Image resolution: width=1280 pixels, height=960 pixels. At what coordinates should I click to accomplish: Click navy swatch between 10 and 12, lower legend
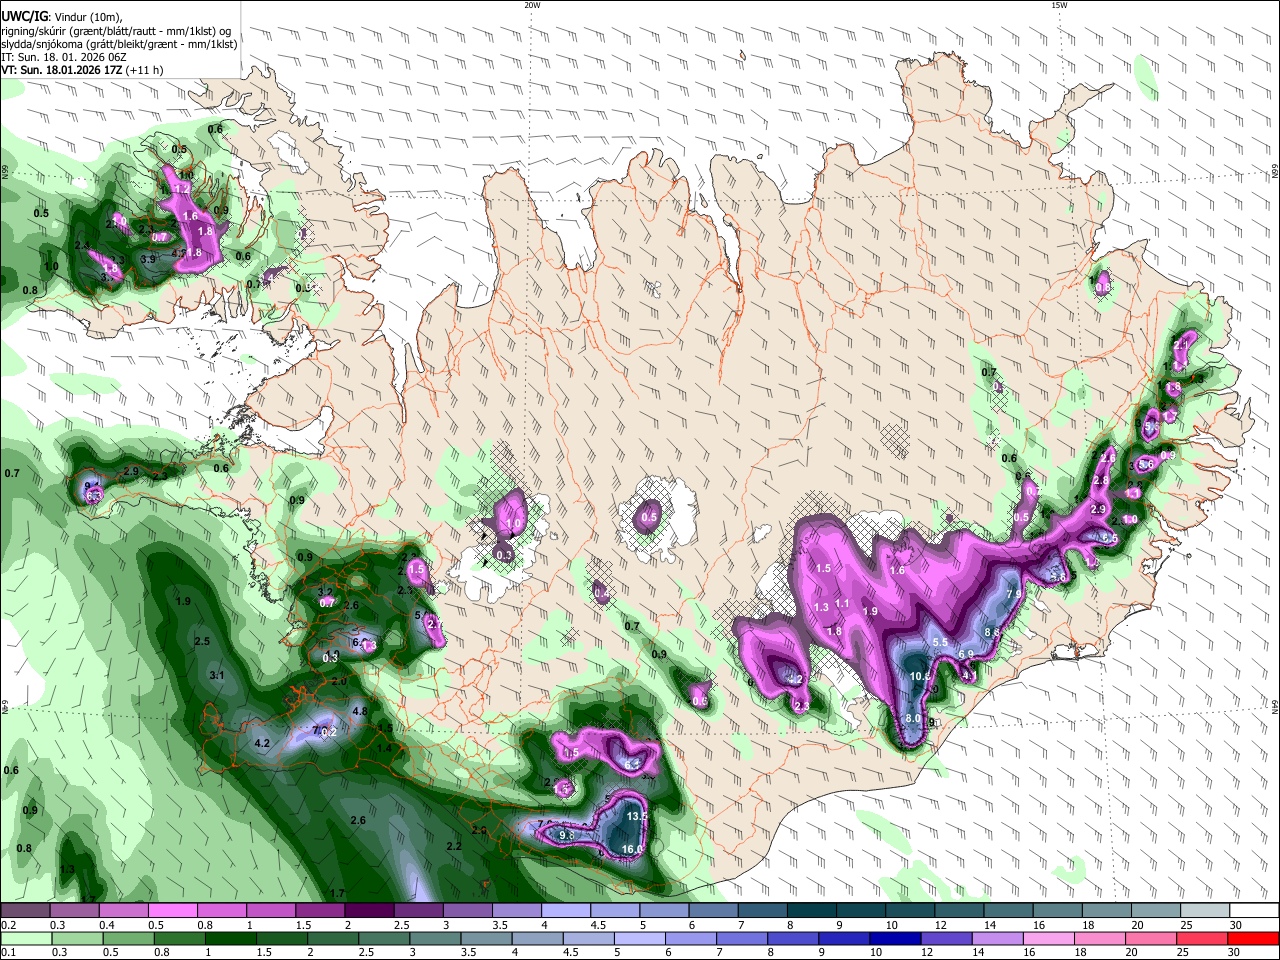[894, 939]
